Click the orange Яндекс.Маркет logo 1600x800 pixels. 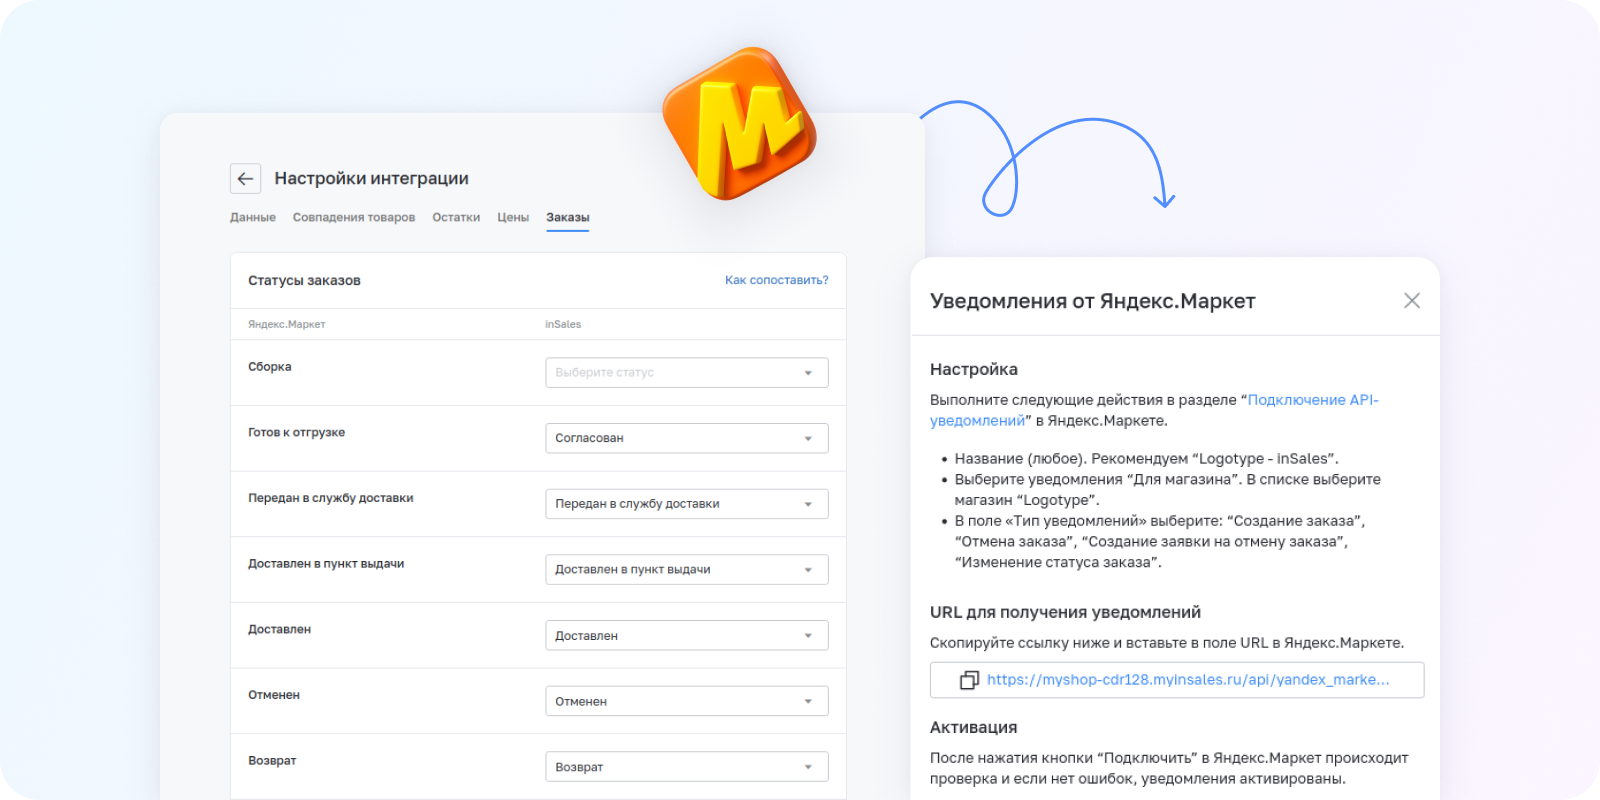740,124
